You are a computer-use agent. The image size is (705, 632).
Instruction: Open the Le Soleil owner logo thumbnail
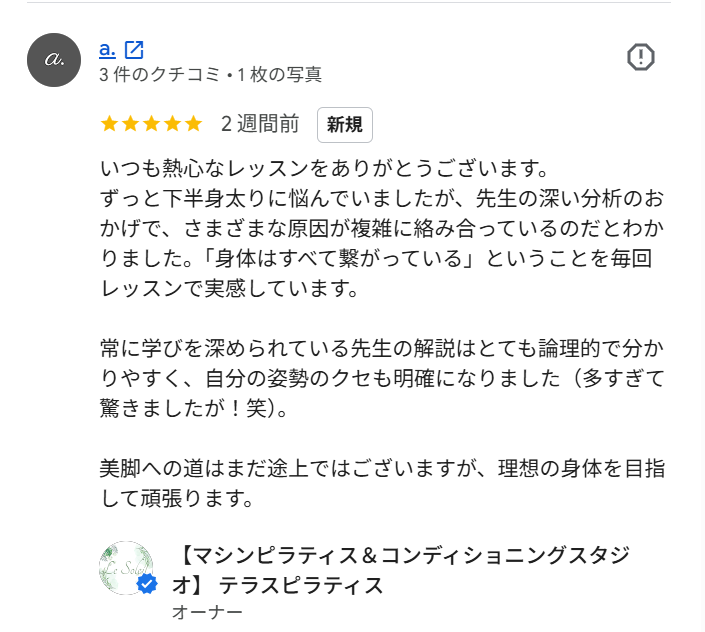pos(126,568)
